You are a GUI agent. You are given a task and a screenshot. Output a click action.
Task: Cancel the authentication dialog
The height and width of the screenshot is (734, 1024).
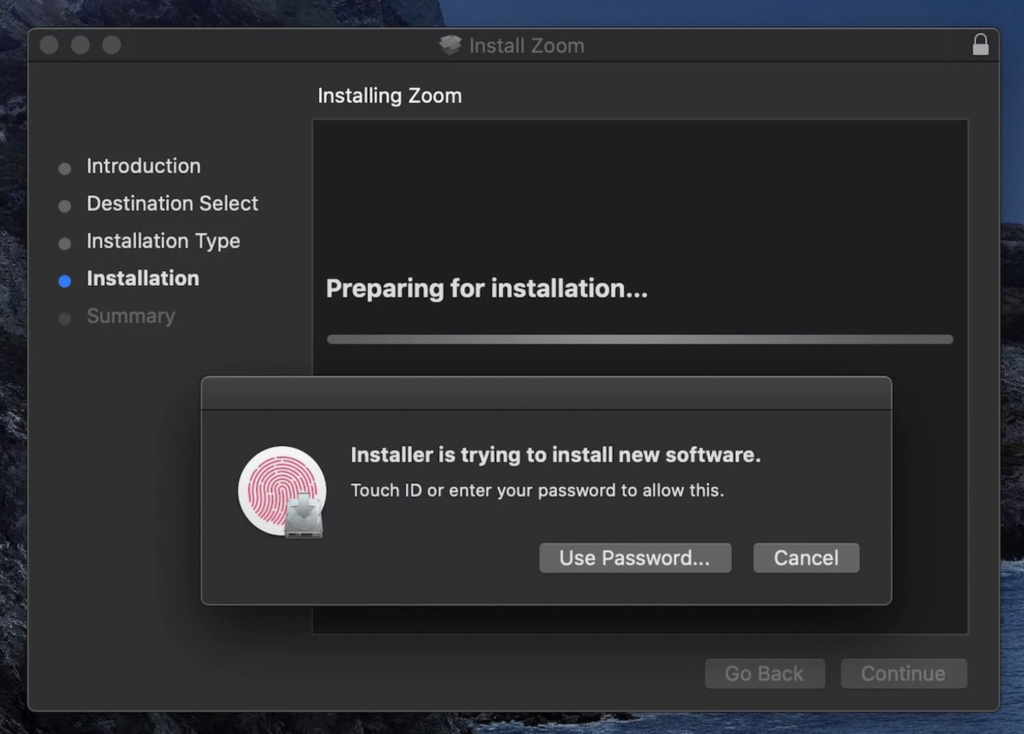(x=806, y=558)
